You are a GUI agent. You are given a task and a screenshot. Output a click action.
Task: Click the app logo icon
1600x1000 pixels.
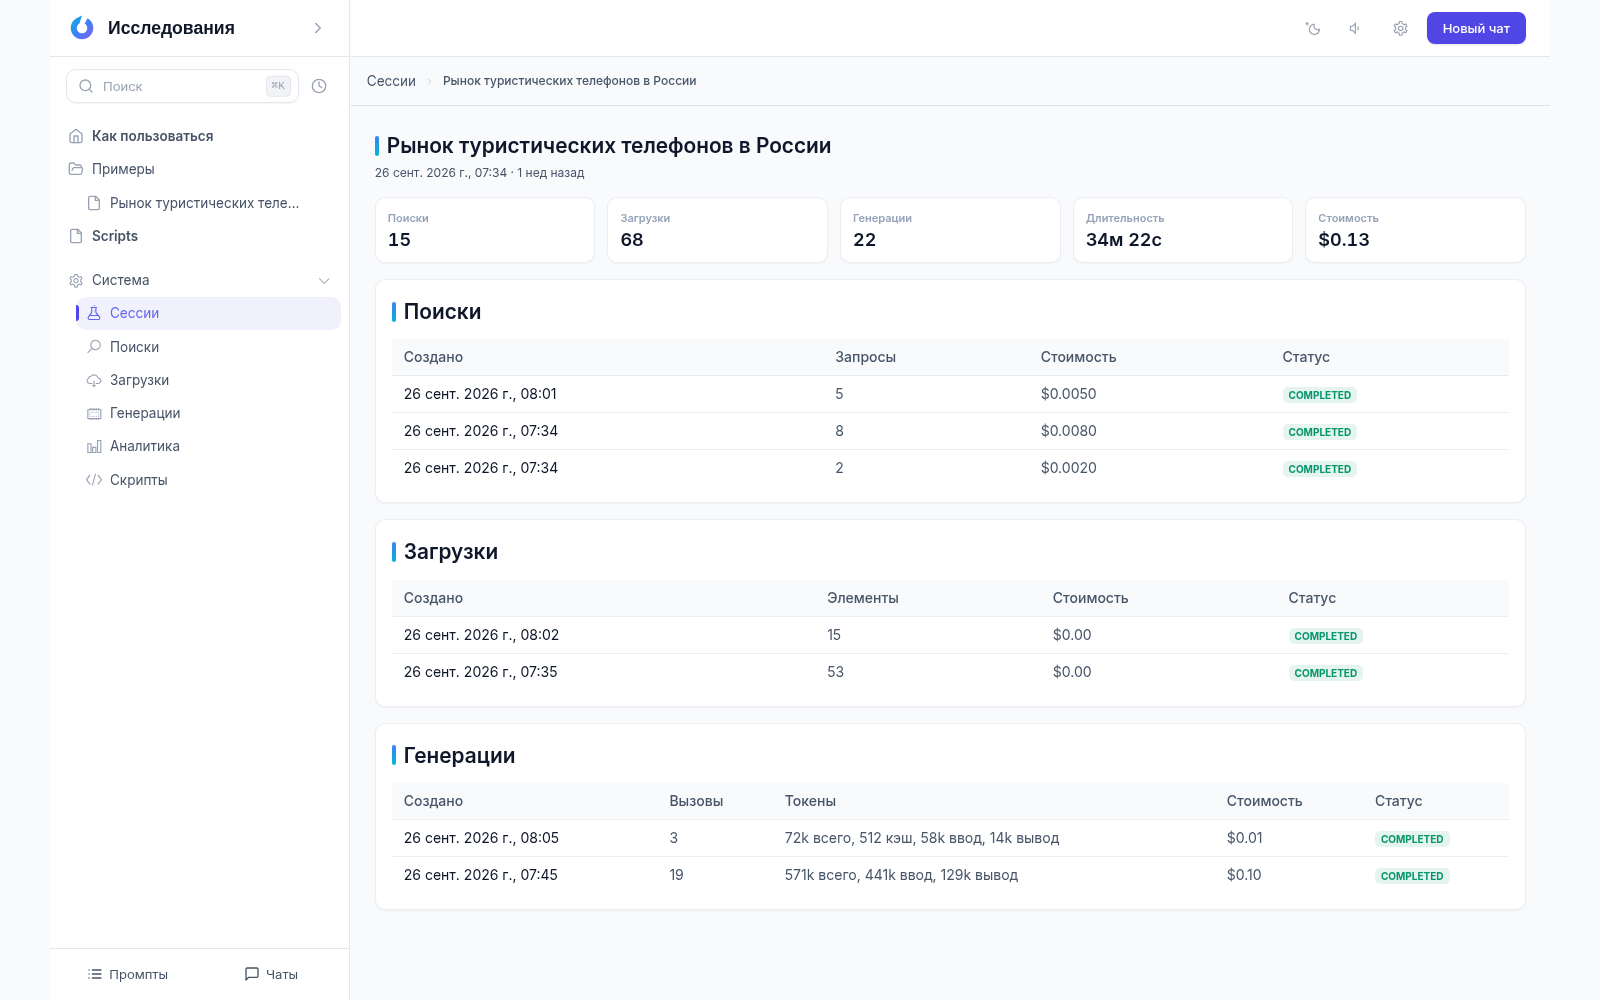[82, 28]
